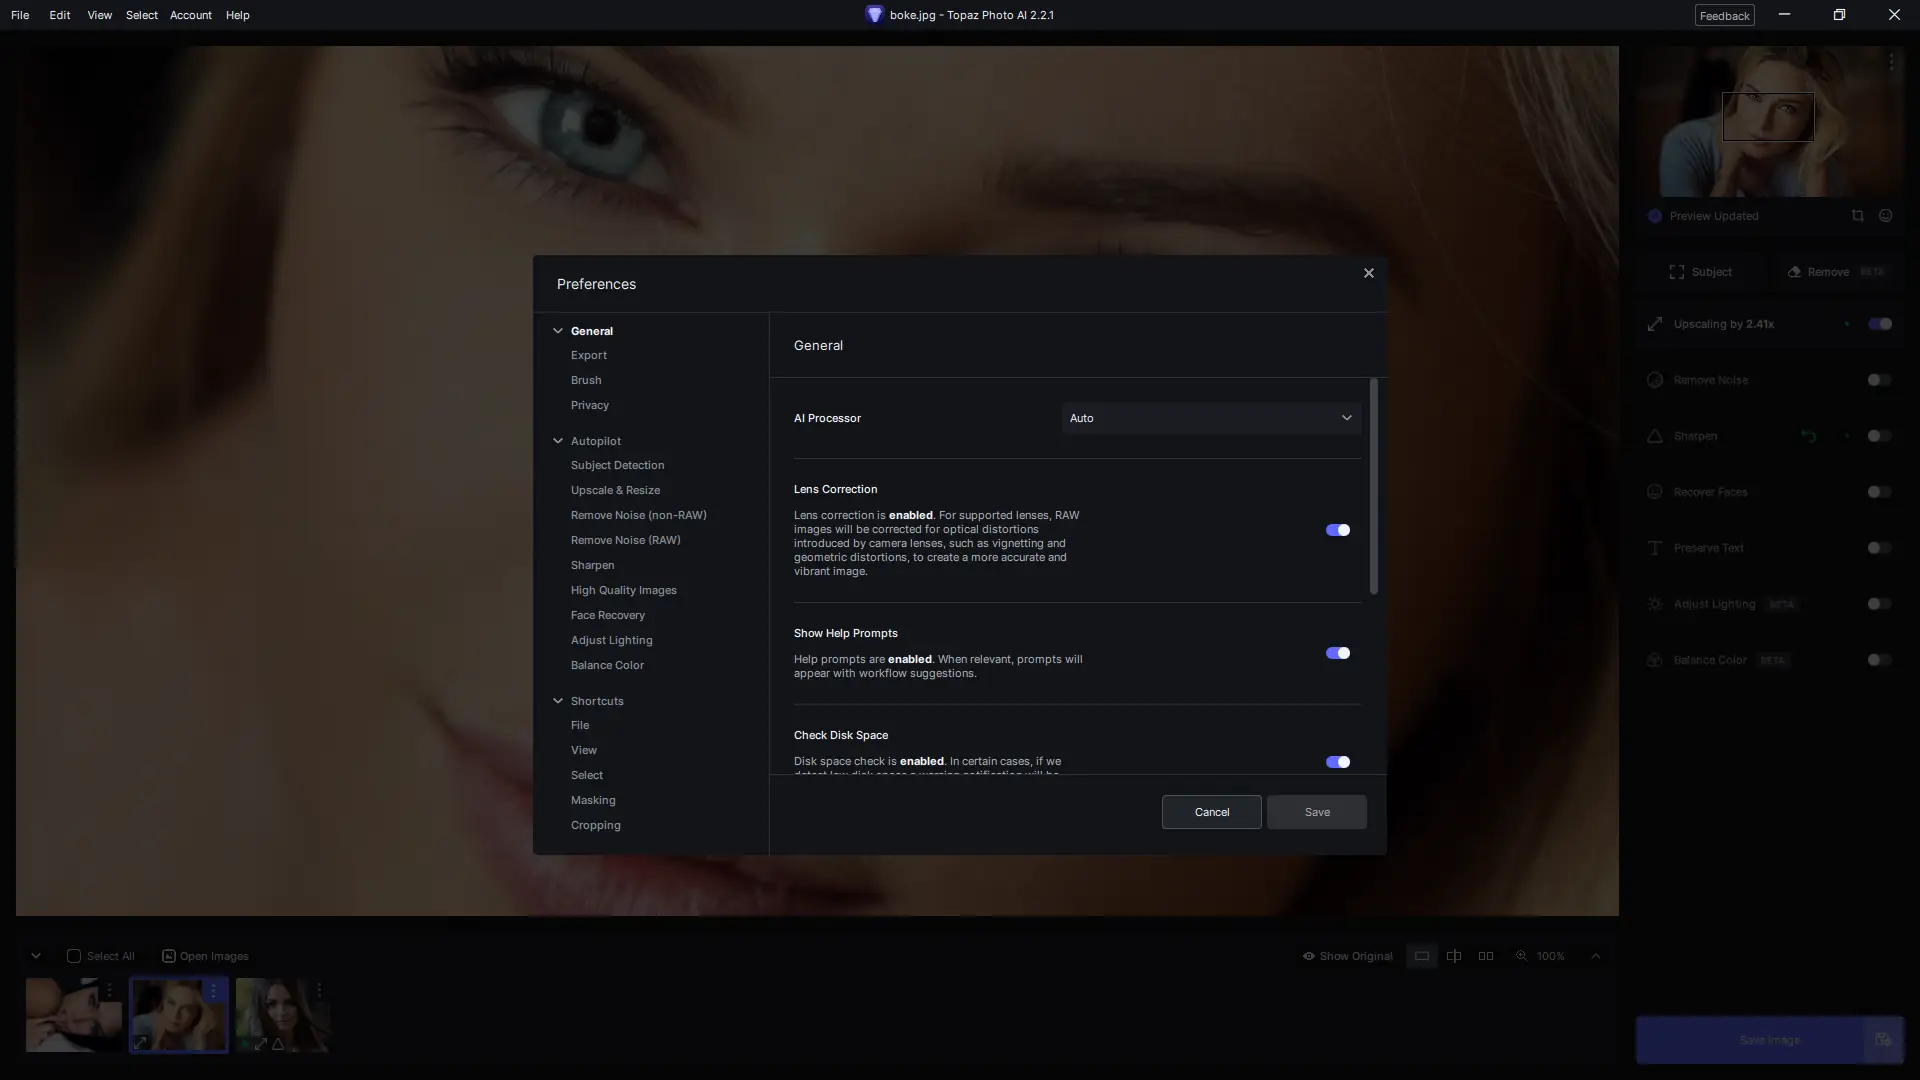Open the AI Processor dropdown set to Auto
This screenshot has width=1920, height=1080.
1211,418
